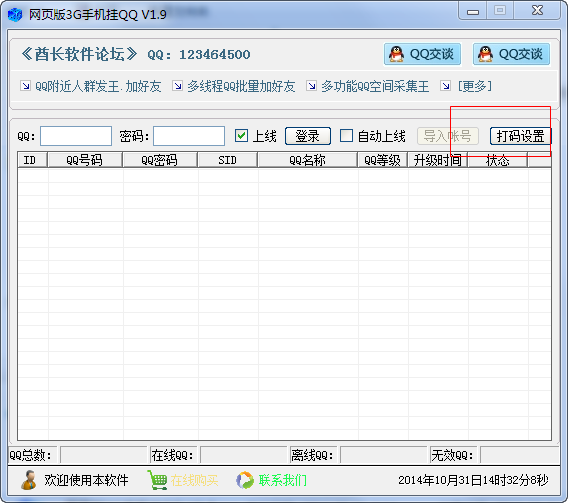Click the 在线QQ value field
The width and height of the screenshot is (568, 503).
pos(243,455)
